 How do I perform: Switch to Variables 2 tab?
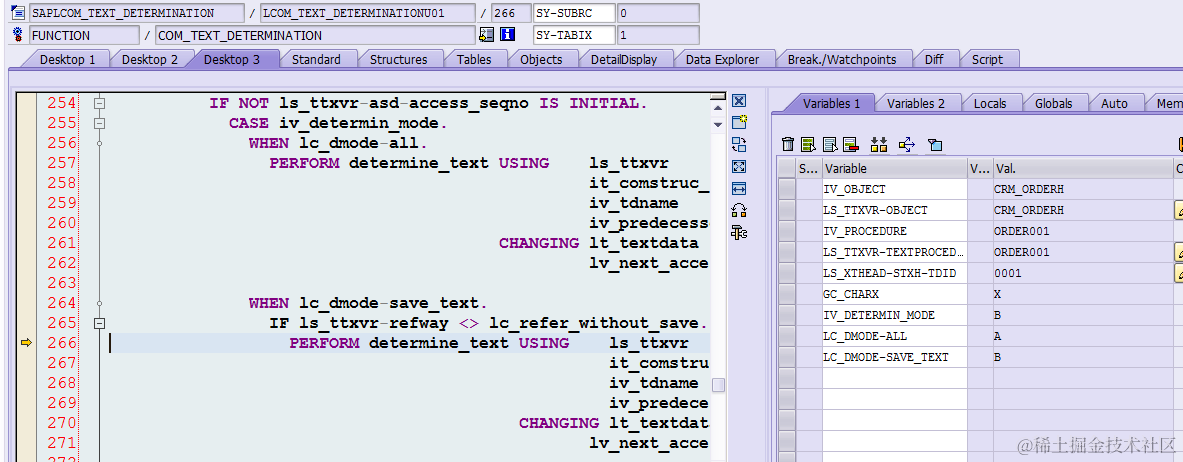coord(915,103)
